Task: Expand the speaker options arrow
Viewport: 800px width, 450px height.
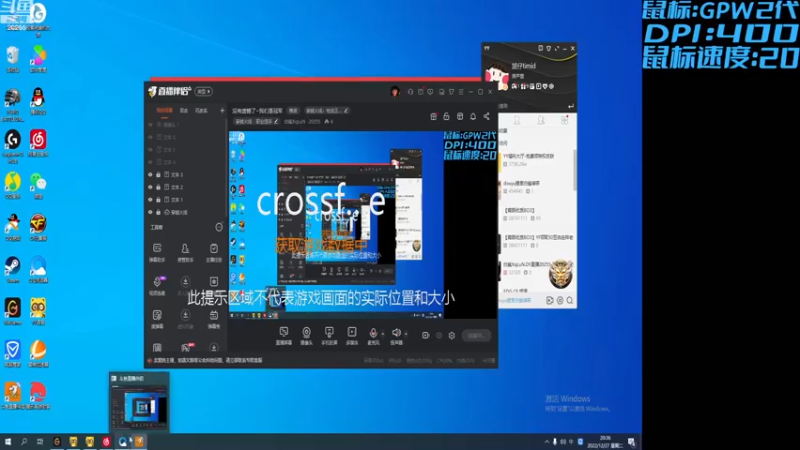Action: (x=406, y=334)
